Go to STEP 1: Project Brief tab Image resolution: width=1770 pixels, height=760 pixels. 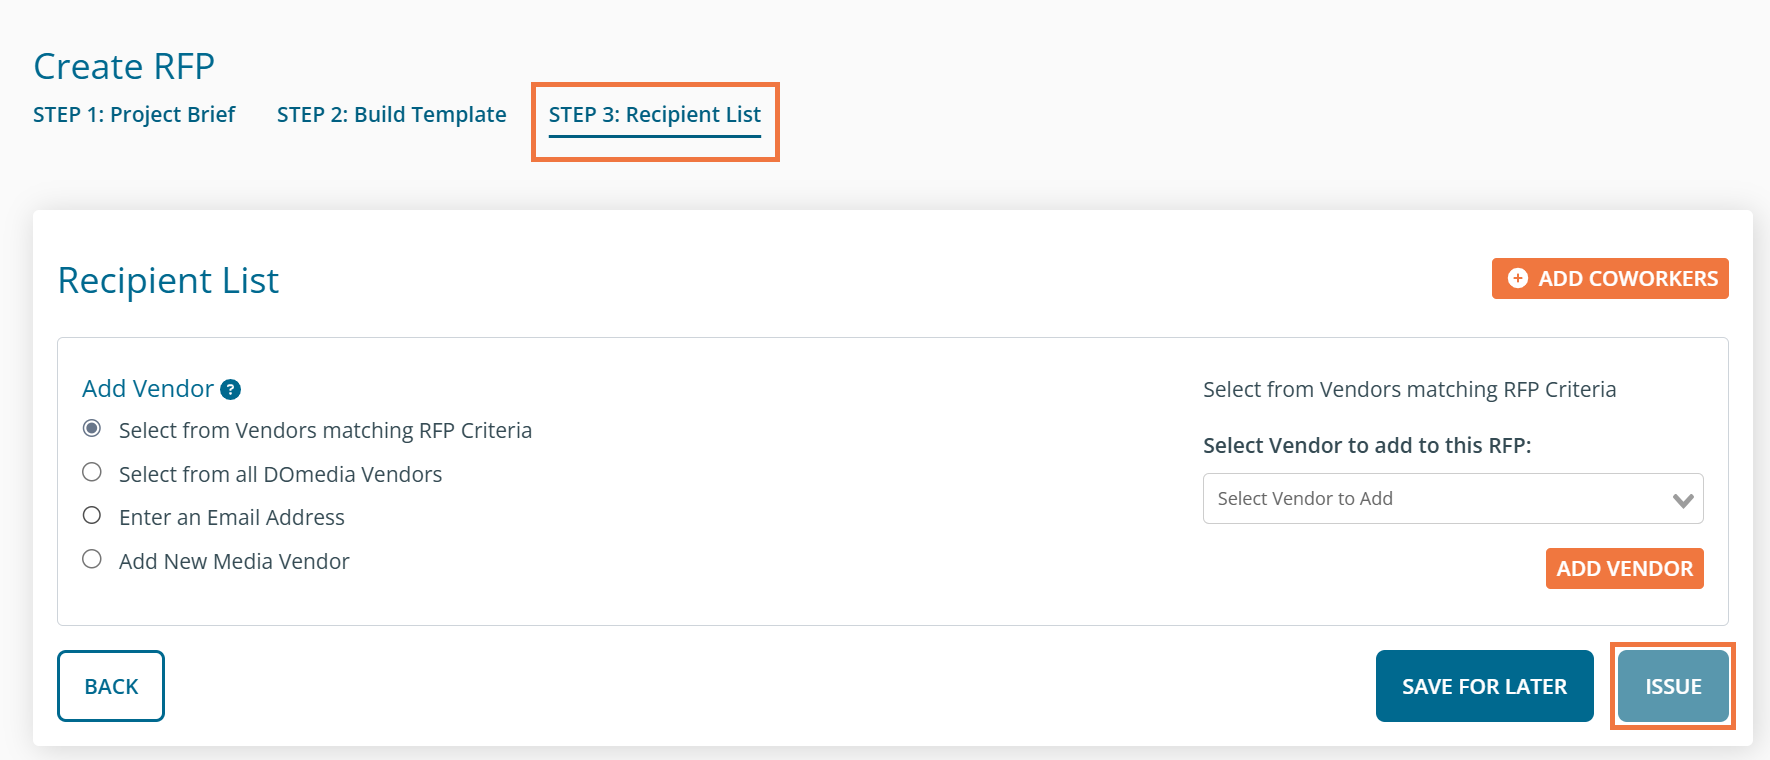point(134,115)
